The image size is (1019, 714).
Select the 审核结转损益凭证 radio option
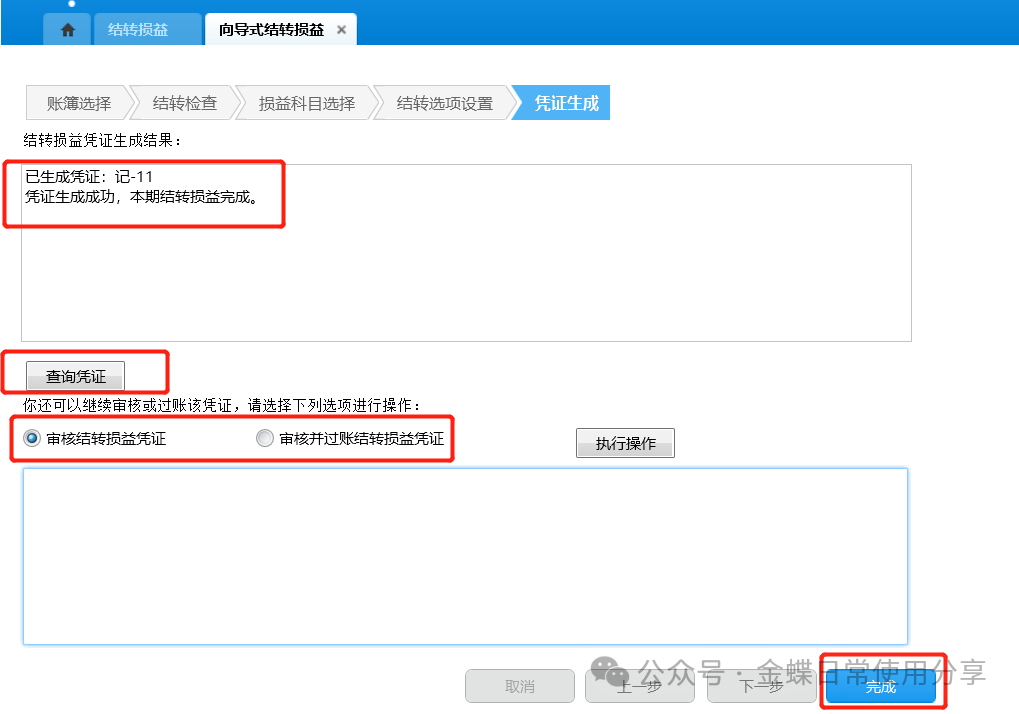[33, 438]
